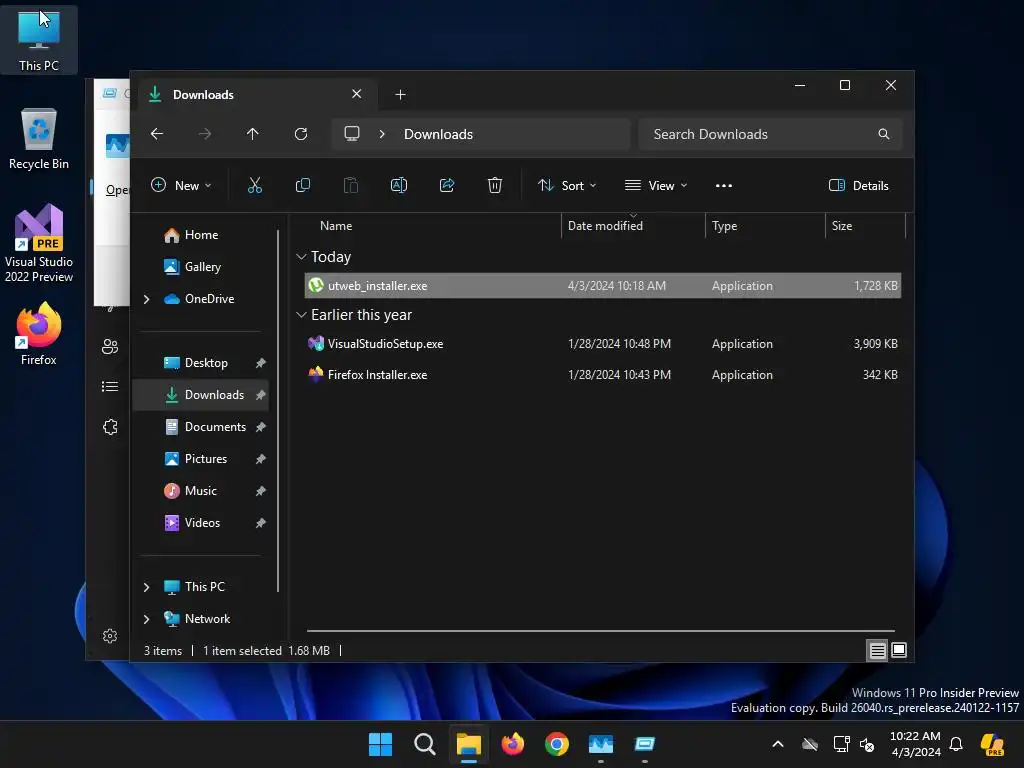Viewport: 1024px width, 768px height.
Task: Sort by Size column header
Action: click(865, 226)
